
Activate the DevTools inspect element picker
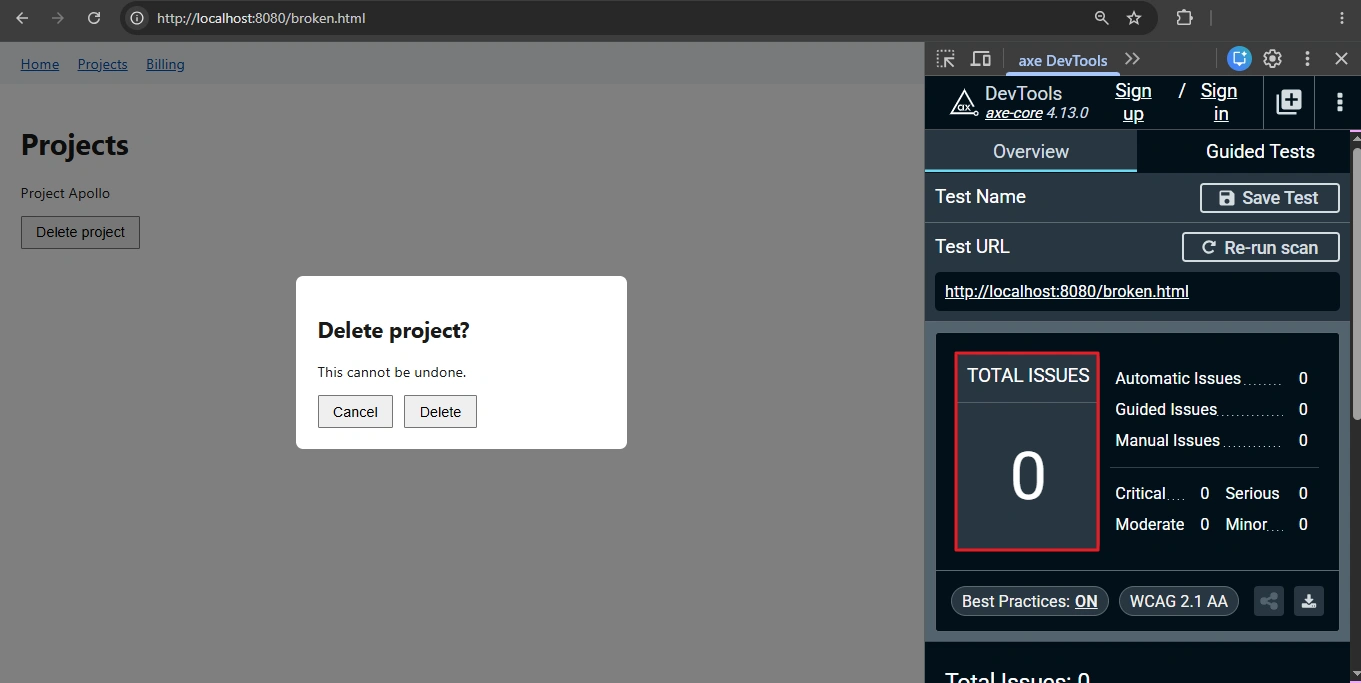(946, 59)
